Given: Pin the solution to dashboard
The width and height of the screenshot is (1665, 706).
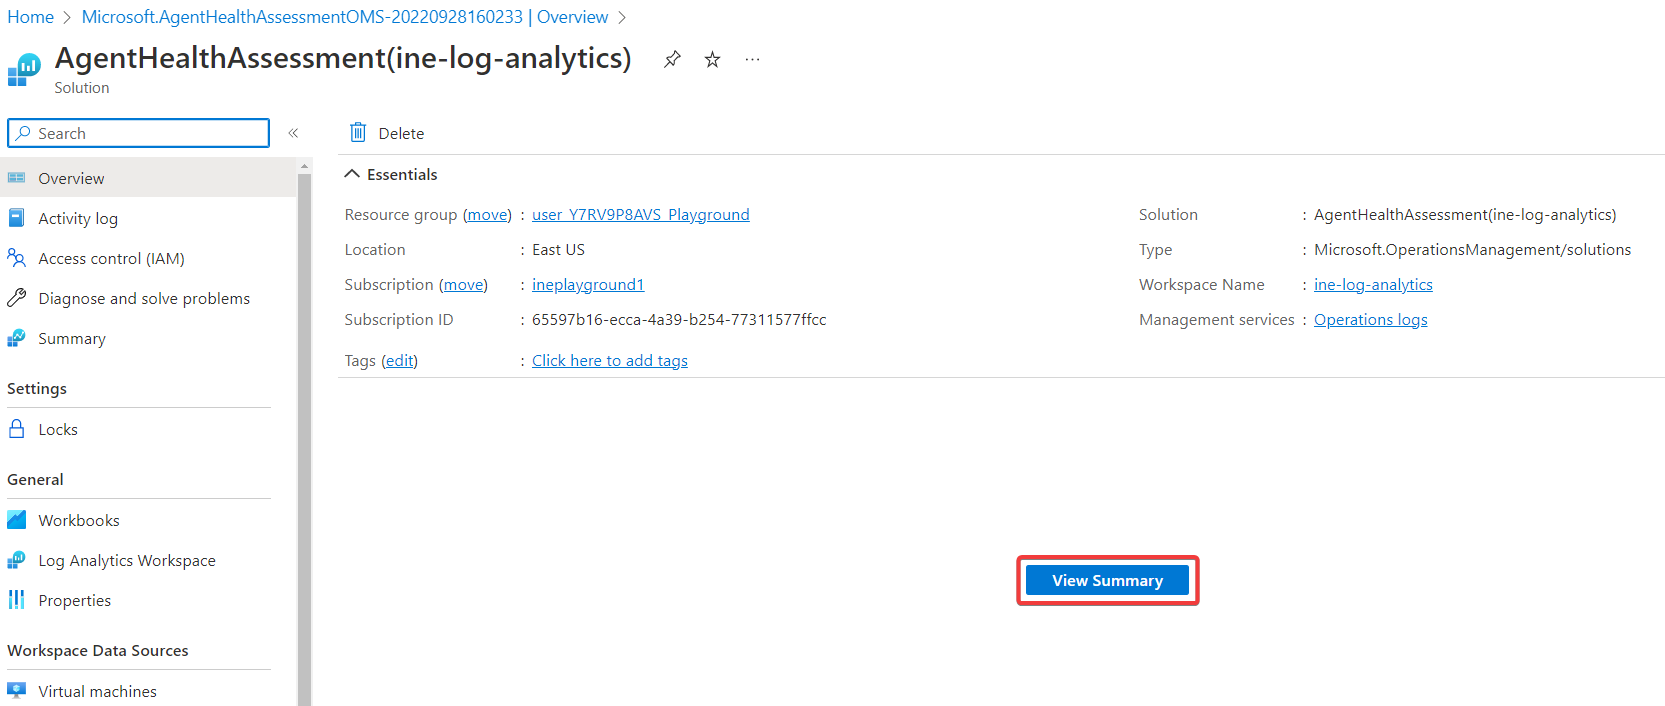Looking at the screenshot, I should tap(672, 60).
